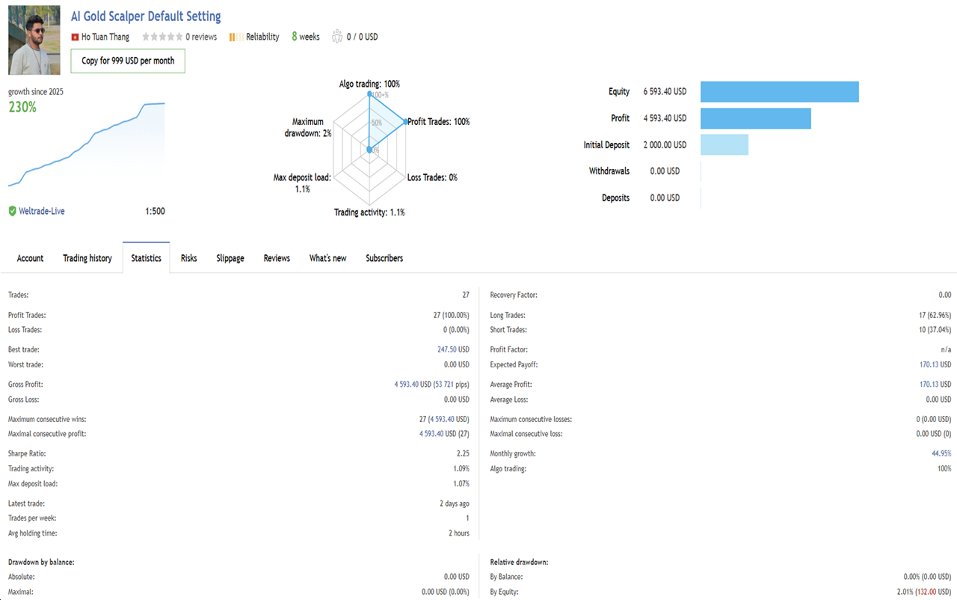957x600 pixels.
Task: Click the radar chart of trading metrics
Action: click(369, 149)
